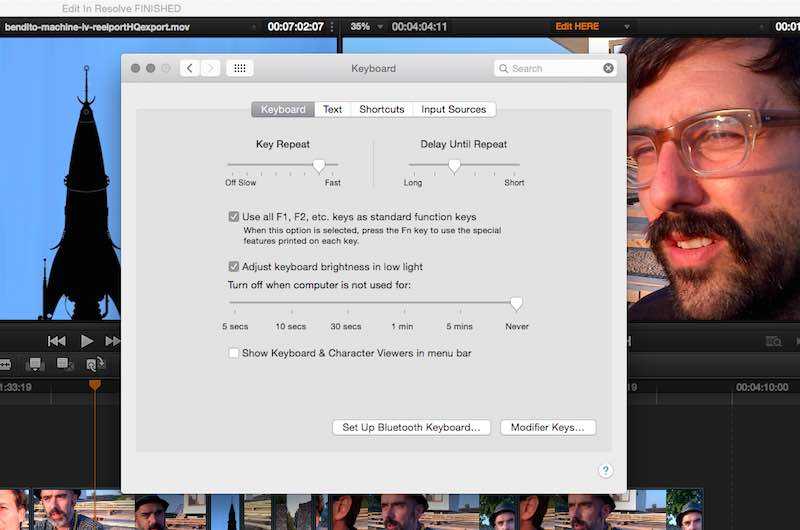Open Keyboard help question mark
This screenshot has width=800, height=530.
click(x=605, y=470)
